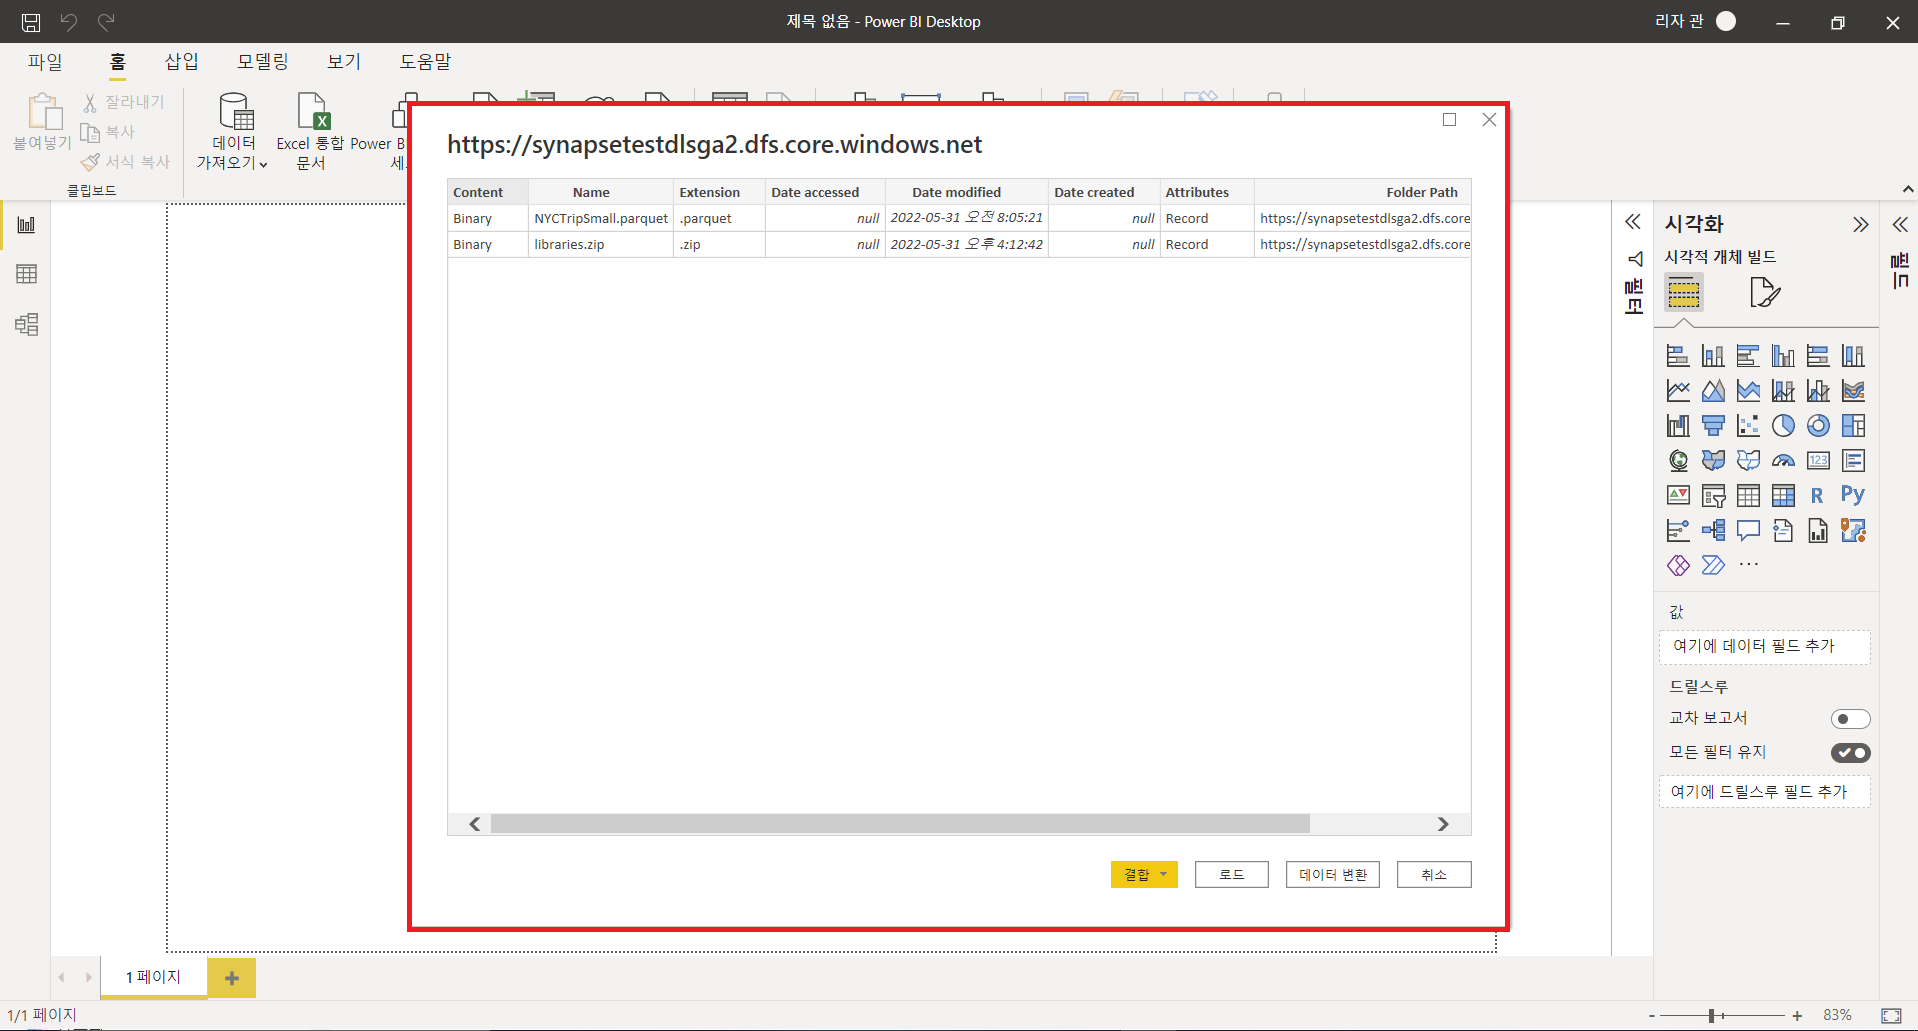Viewport: 1918px width, 1031px height.
Task: Select the waterfall chart visual
Action: click(x=1678, y=426)
